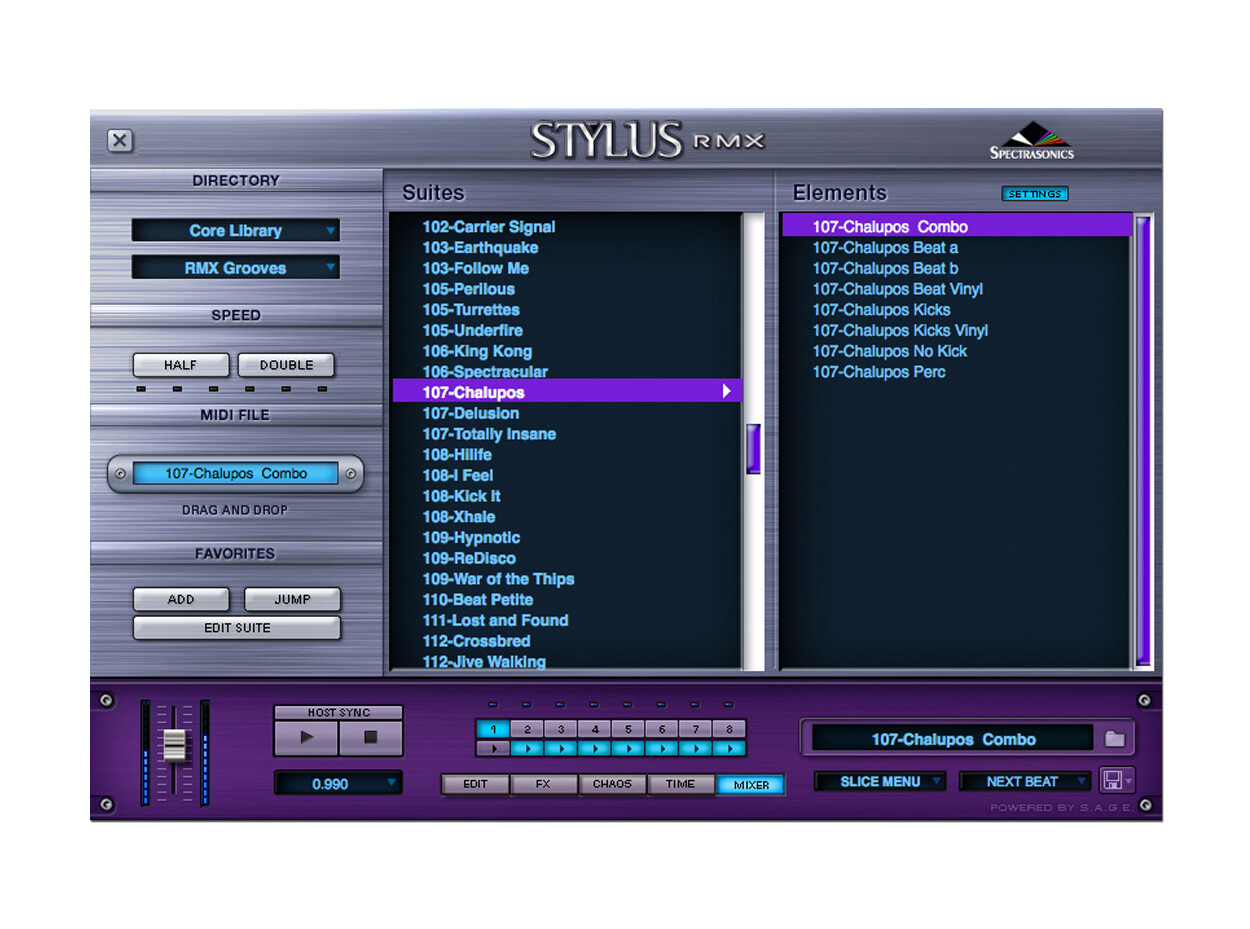Image resolution: width=1250 pixels, height=929 pixels.
Task: Click the arrow on 107-Chalupos suite row
Action: [727, 391]
